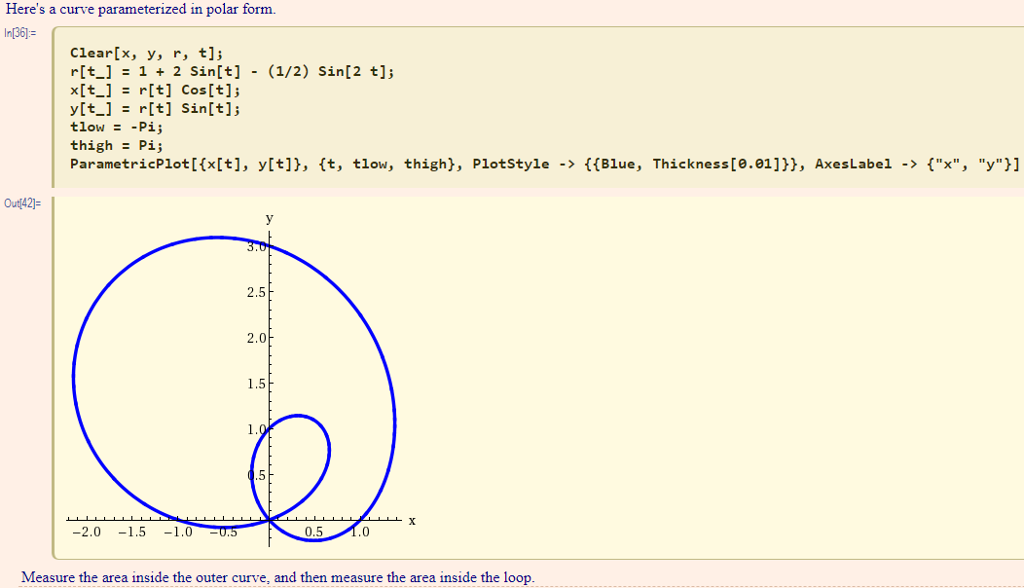This screenshot has height=588, width=1024.
Task: Click the 1.0 tick label on the x-axis
Action: 359,532
